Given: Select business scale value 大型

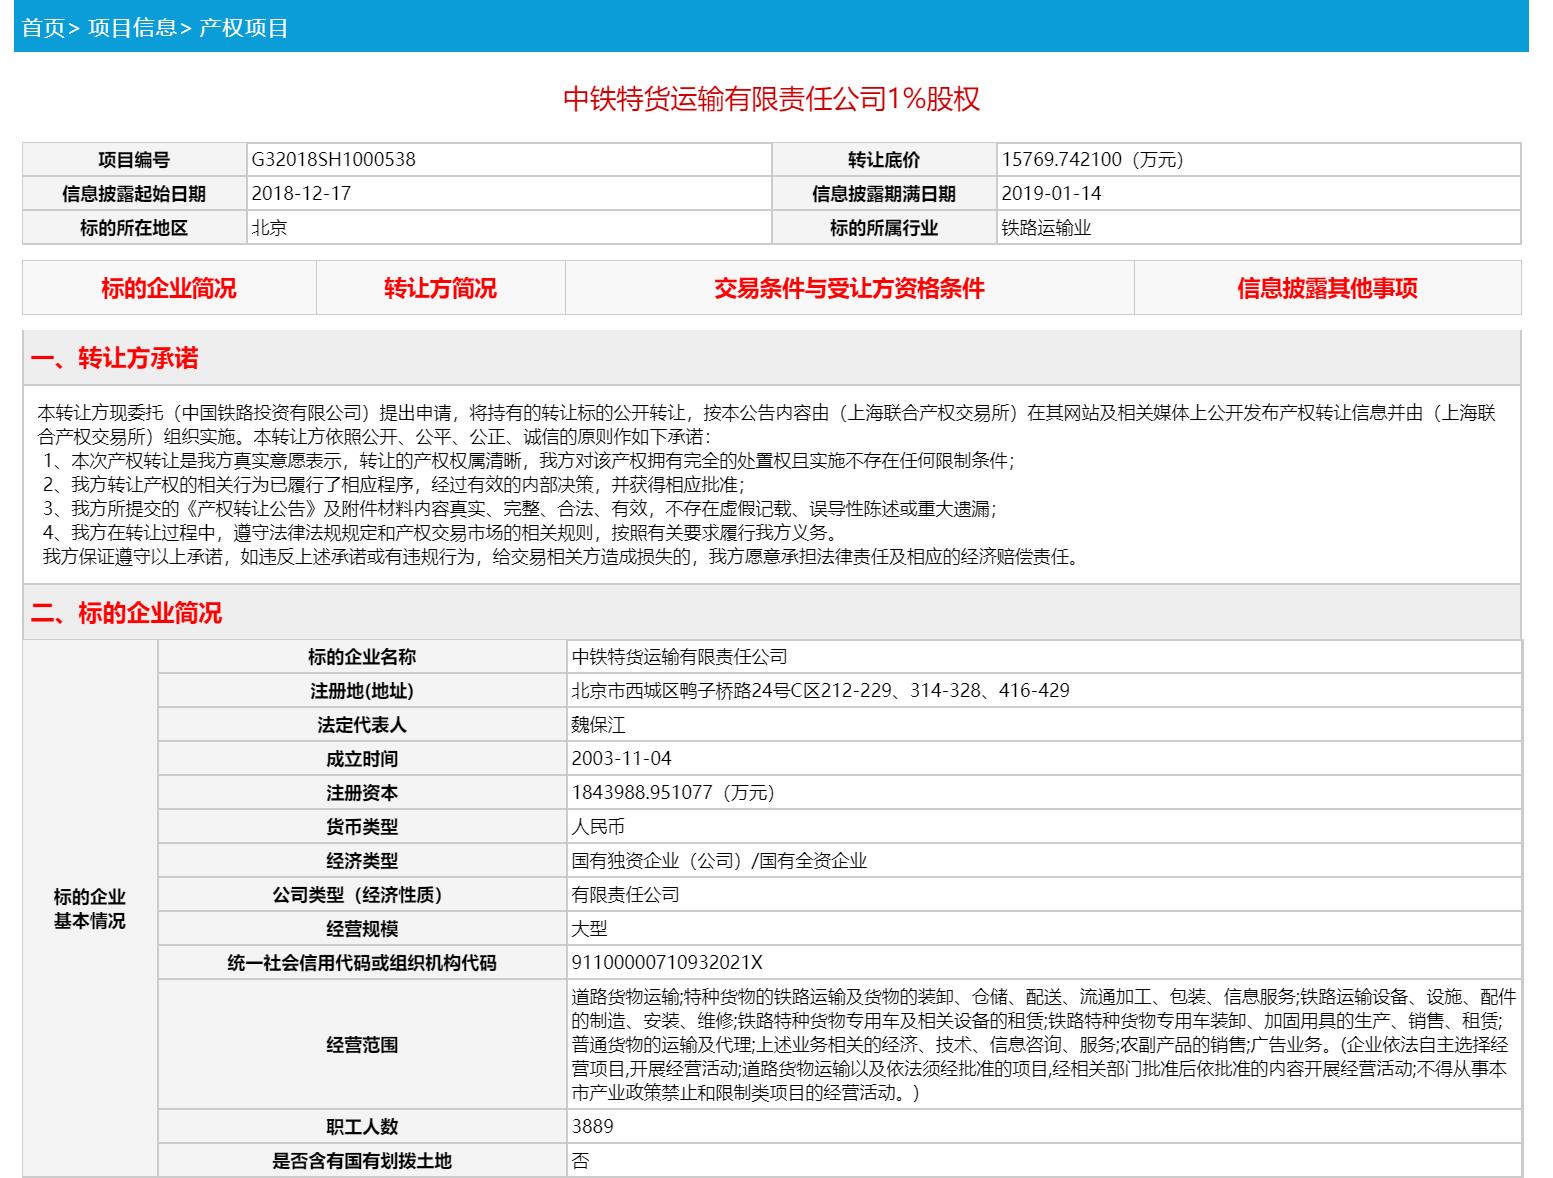Looking at the screenshot, I should [589, 929].
